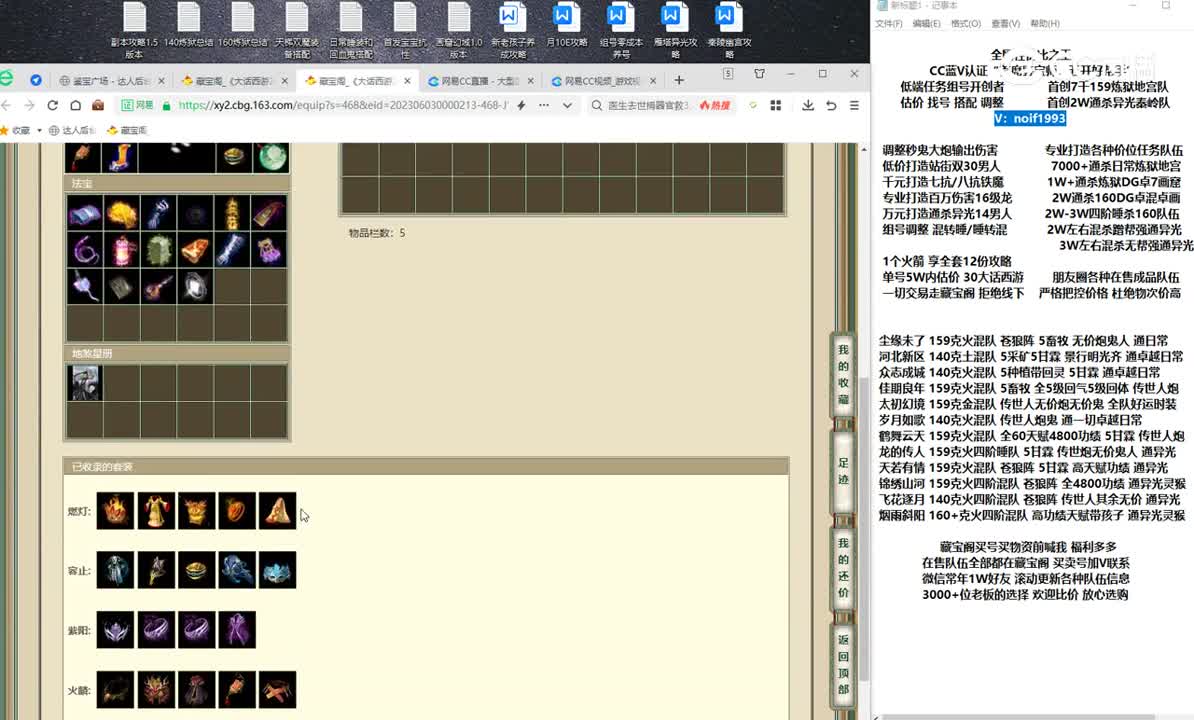Open Notepad 编辑(E) menu
Screen dimensions: 1194x720
tap(926, 24)
